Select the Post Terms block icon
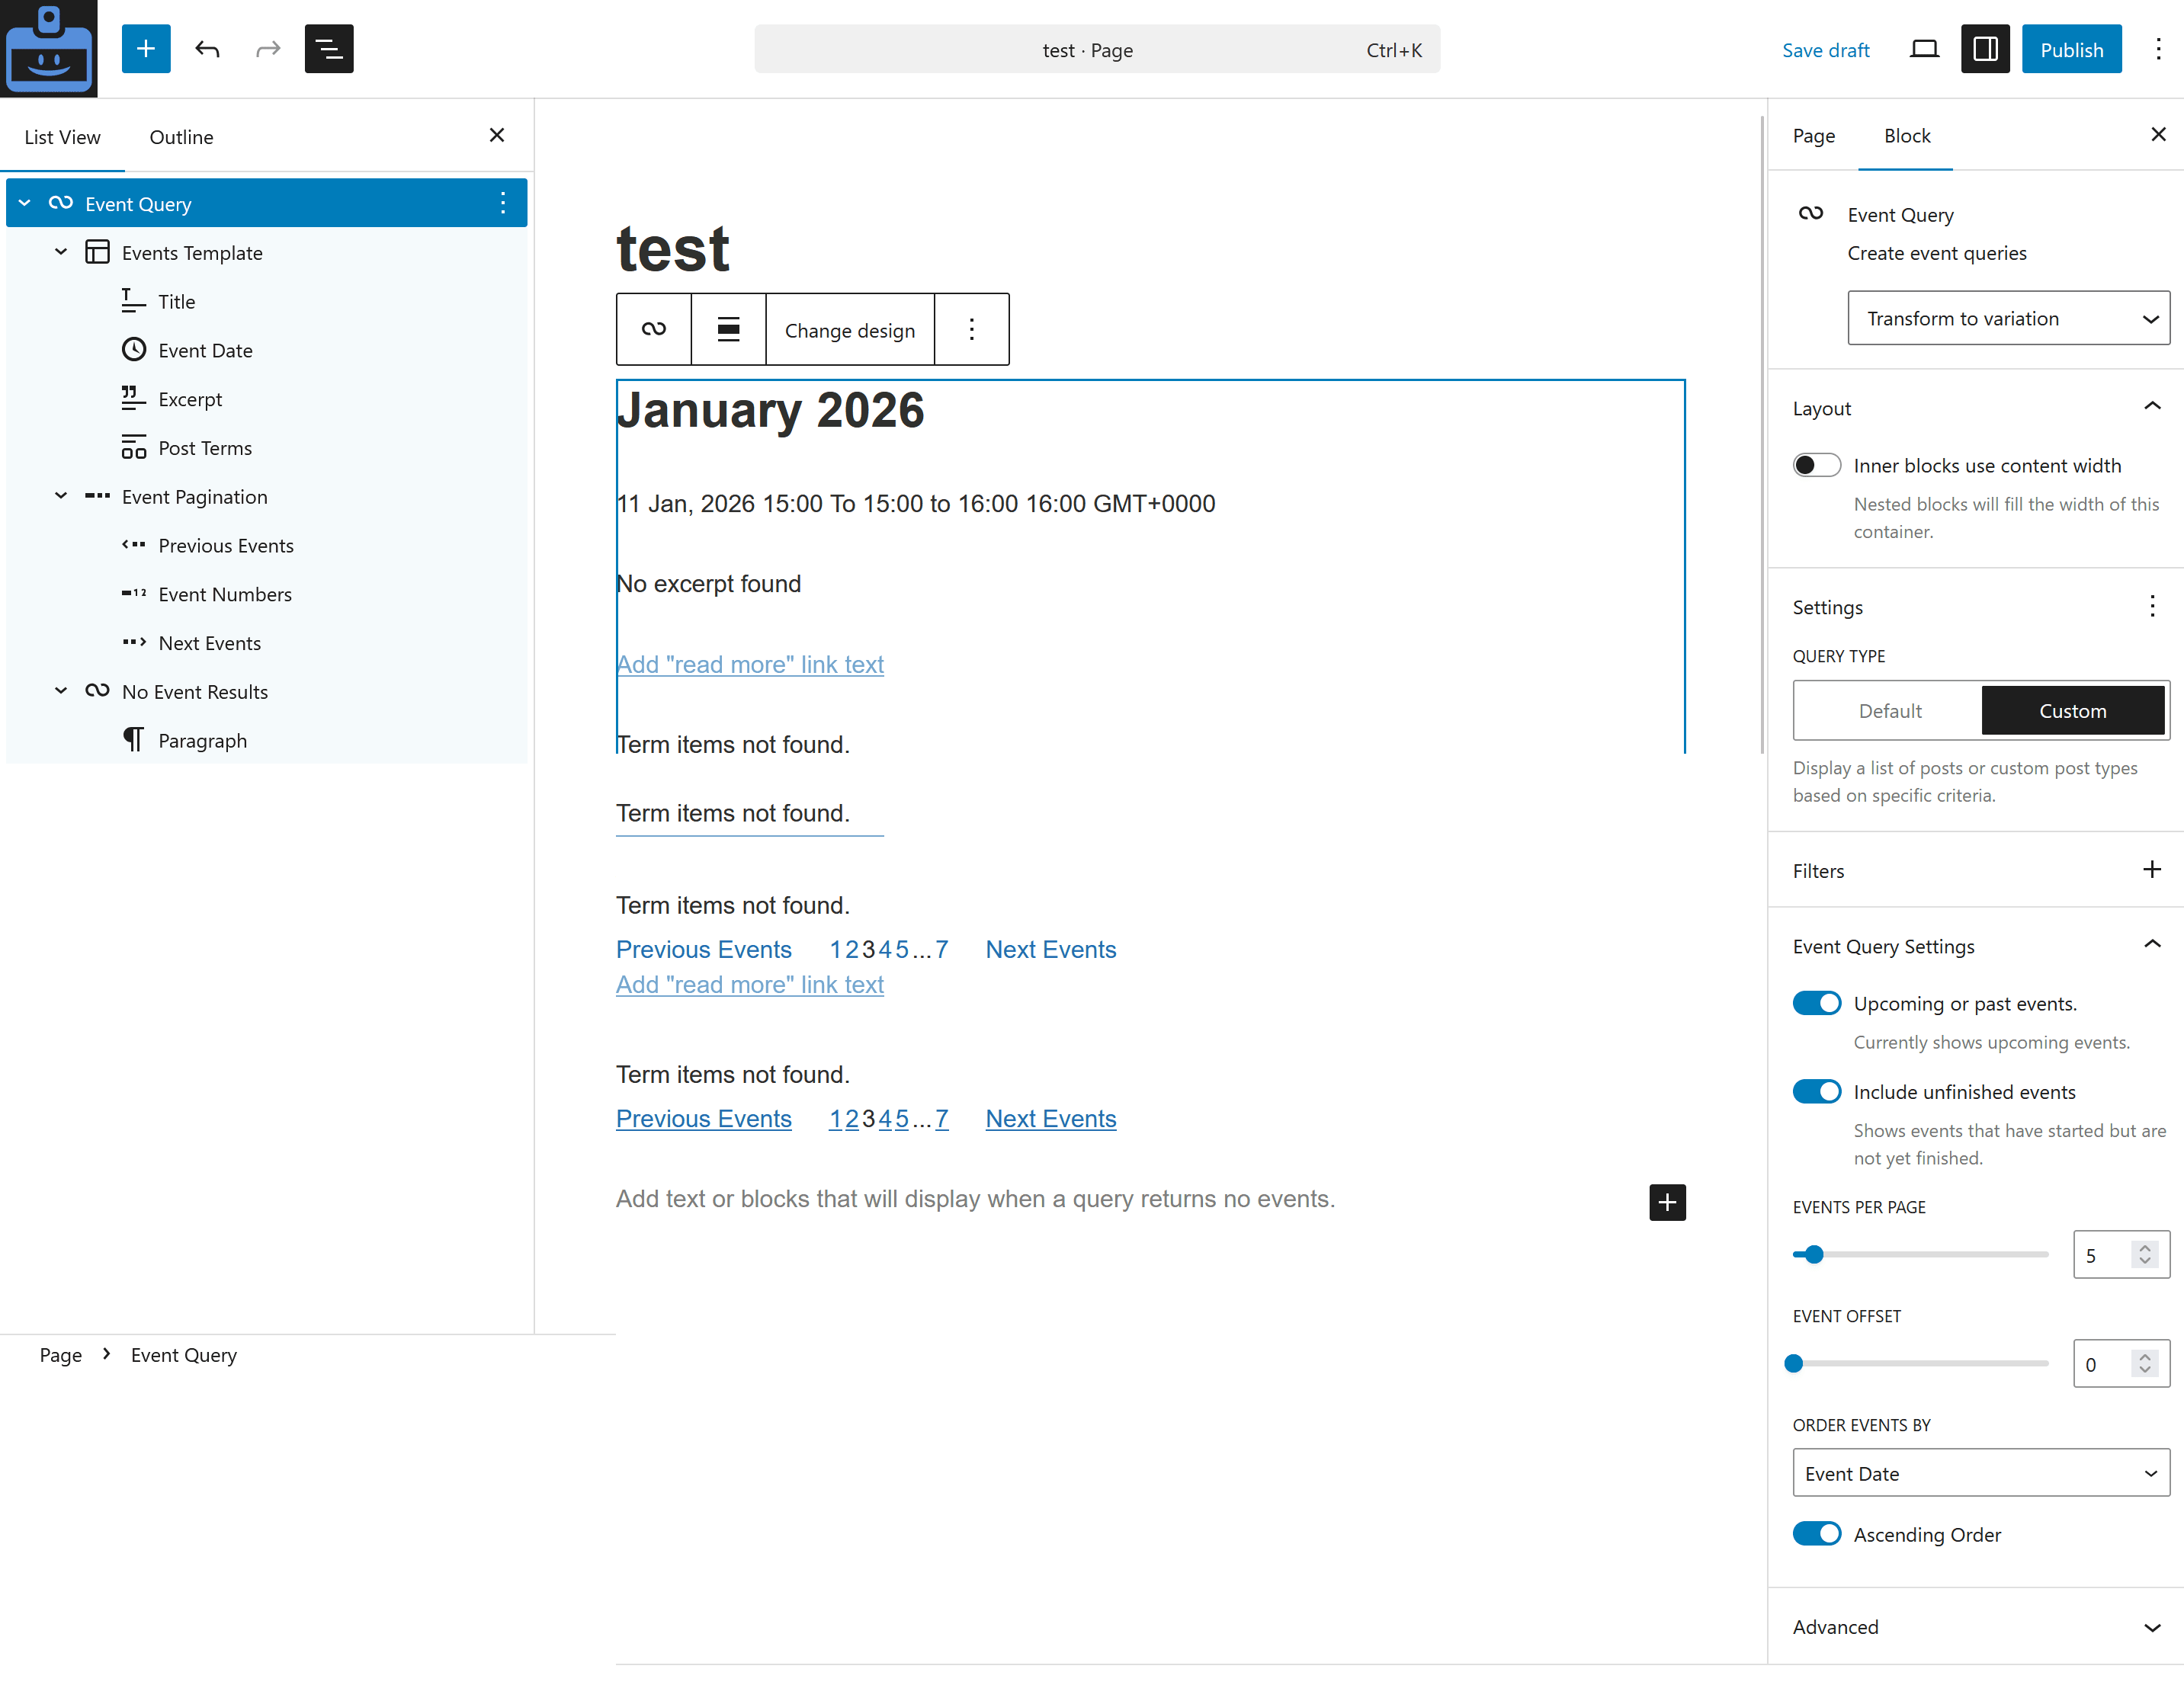Viewport: 2184px width, 1701px height. pyautogui.click(x=133, y=447)
